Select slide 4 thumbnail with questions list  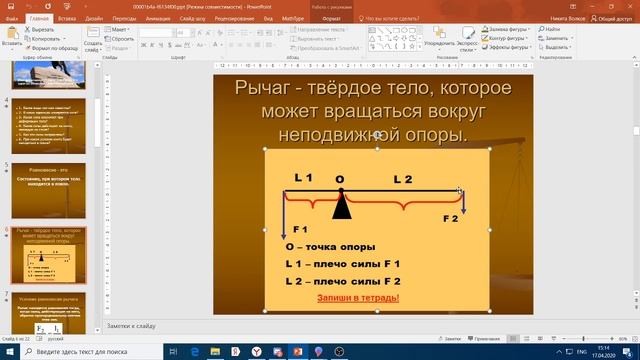point(49,126)
